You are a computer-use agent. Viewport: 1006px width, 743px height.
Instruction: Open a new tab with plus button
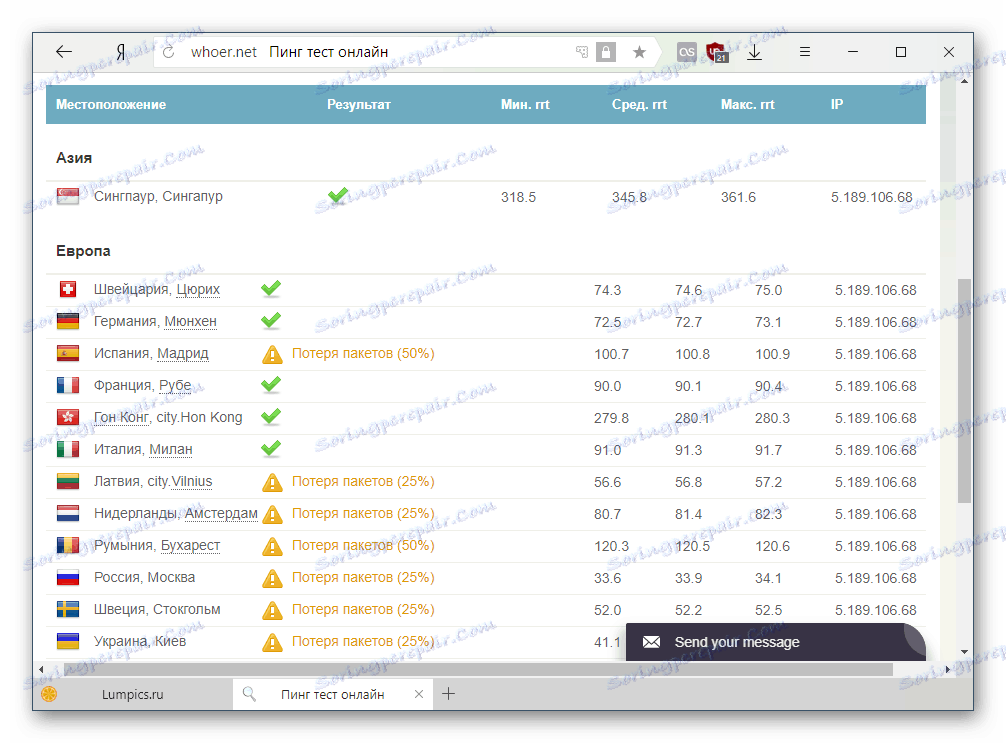448,694
